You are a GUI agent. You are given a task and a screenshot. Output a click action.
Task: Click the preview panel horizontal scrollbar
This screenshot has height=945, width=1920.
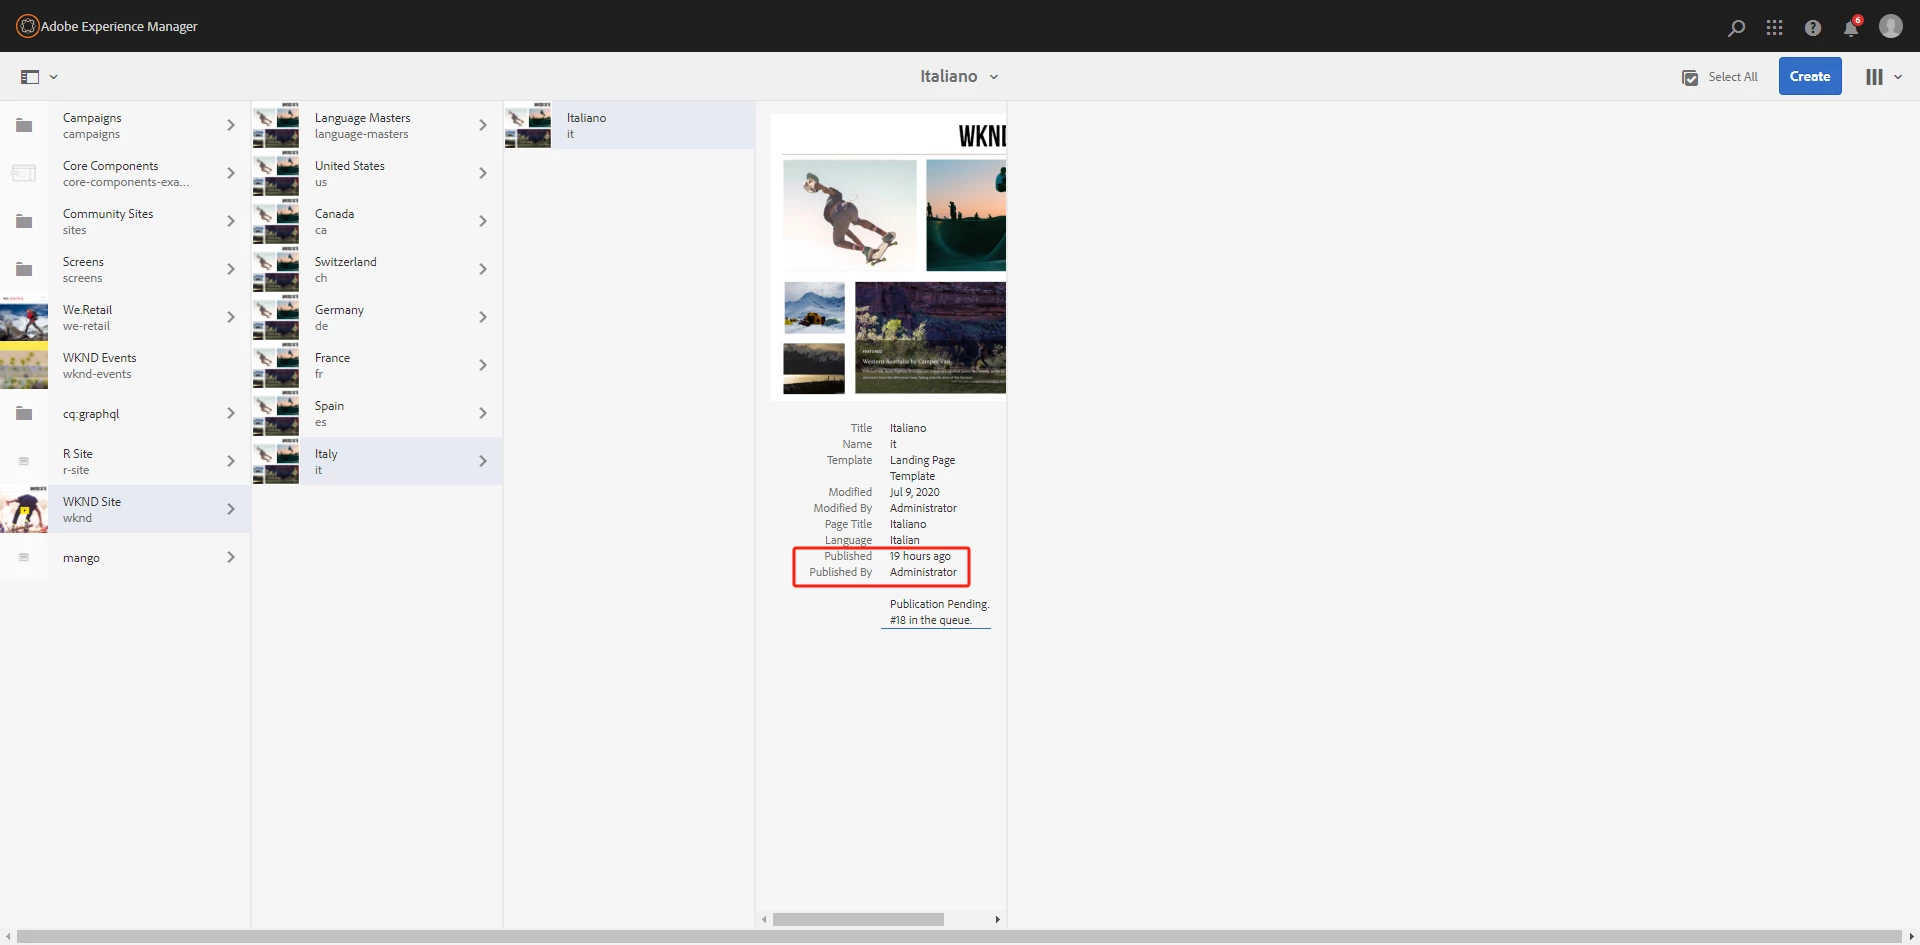(858, 919)
